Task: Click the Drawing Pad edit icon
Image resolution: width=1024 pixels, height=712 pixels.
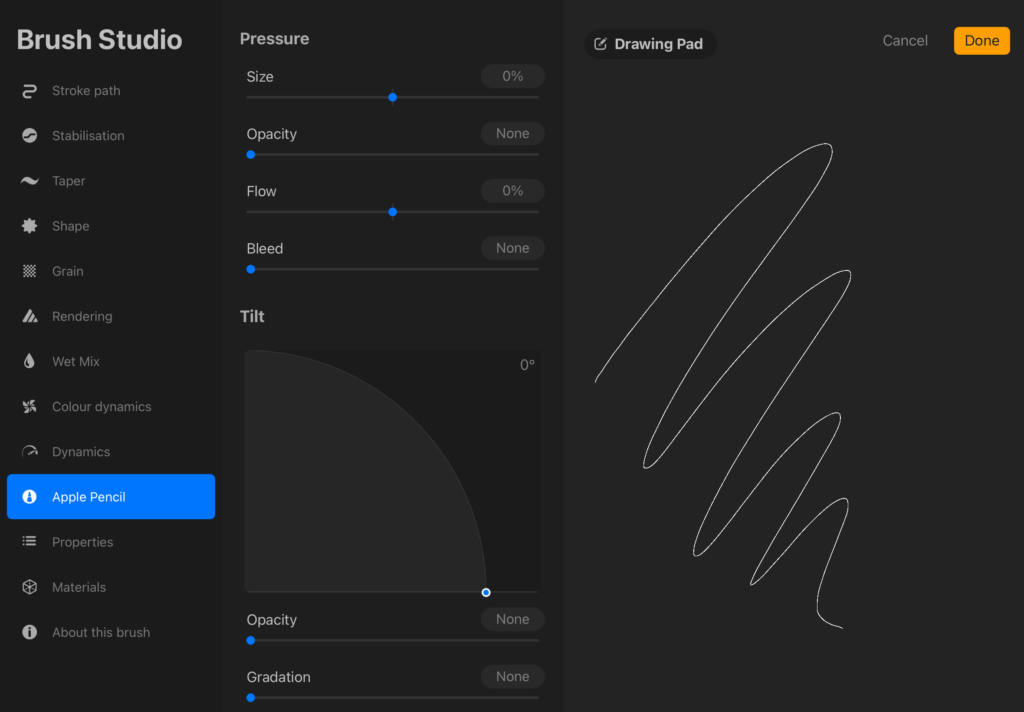Action: (x=600, y=44)
